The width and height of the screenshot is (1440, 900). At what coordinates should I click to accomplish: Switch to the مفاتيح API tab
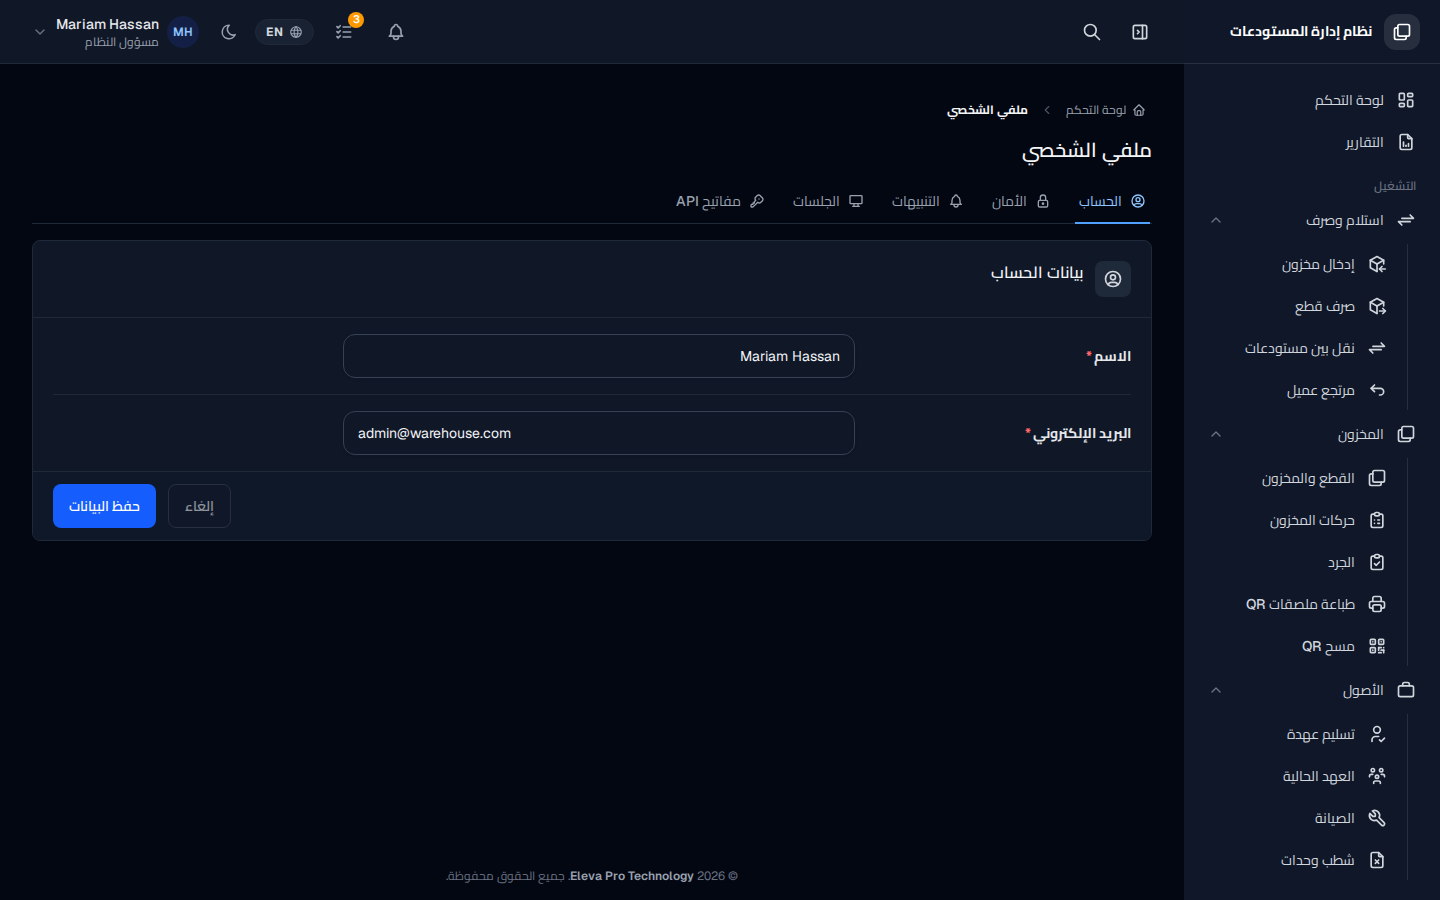720,201
